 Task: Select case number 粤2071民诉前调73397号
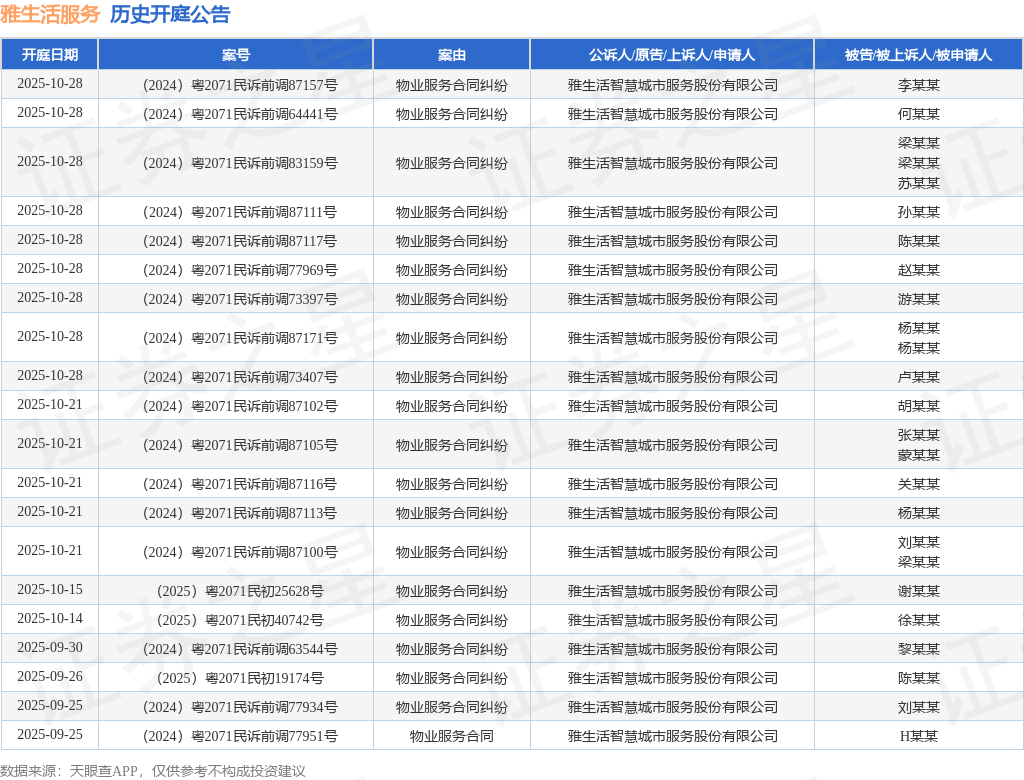point(240,299)
